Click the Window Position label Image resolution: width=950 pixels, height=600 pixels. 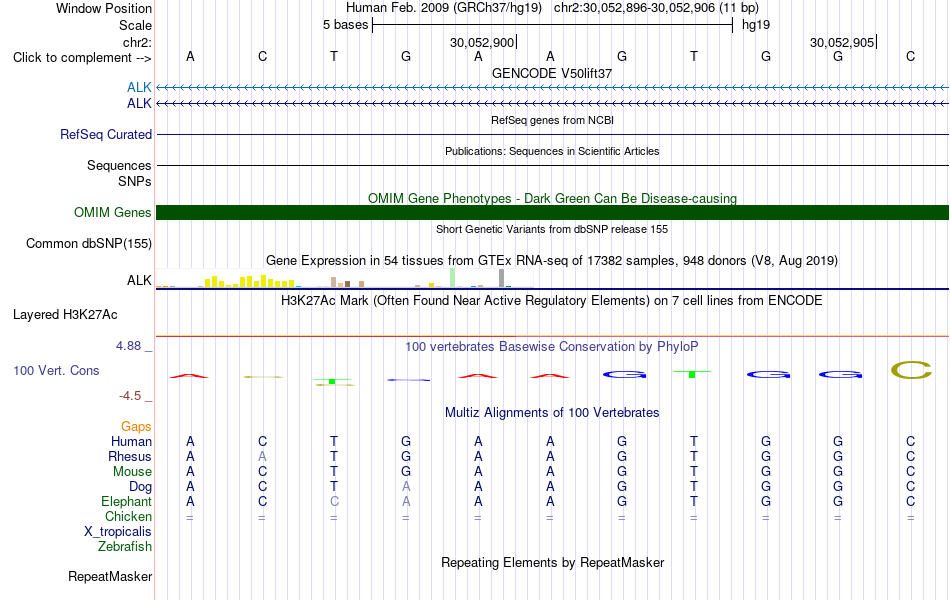[104, 8]
